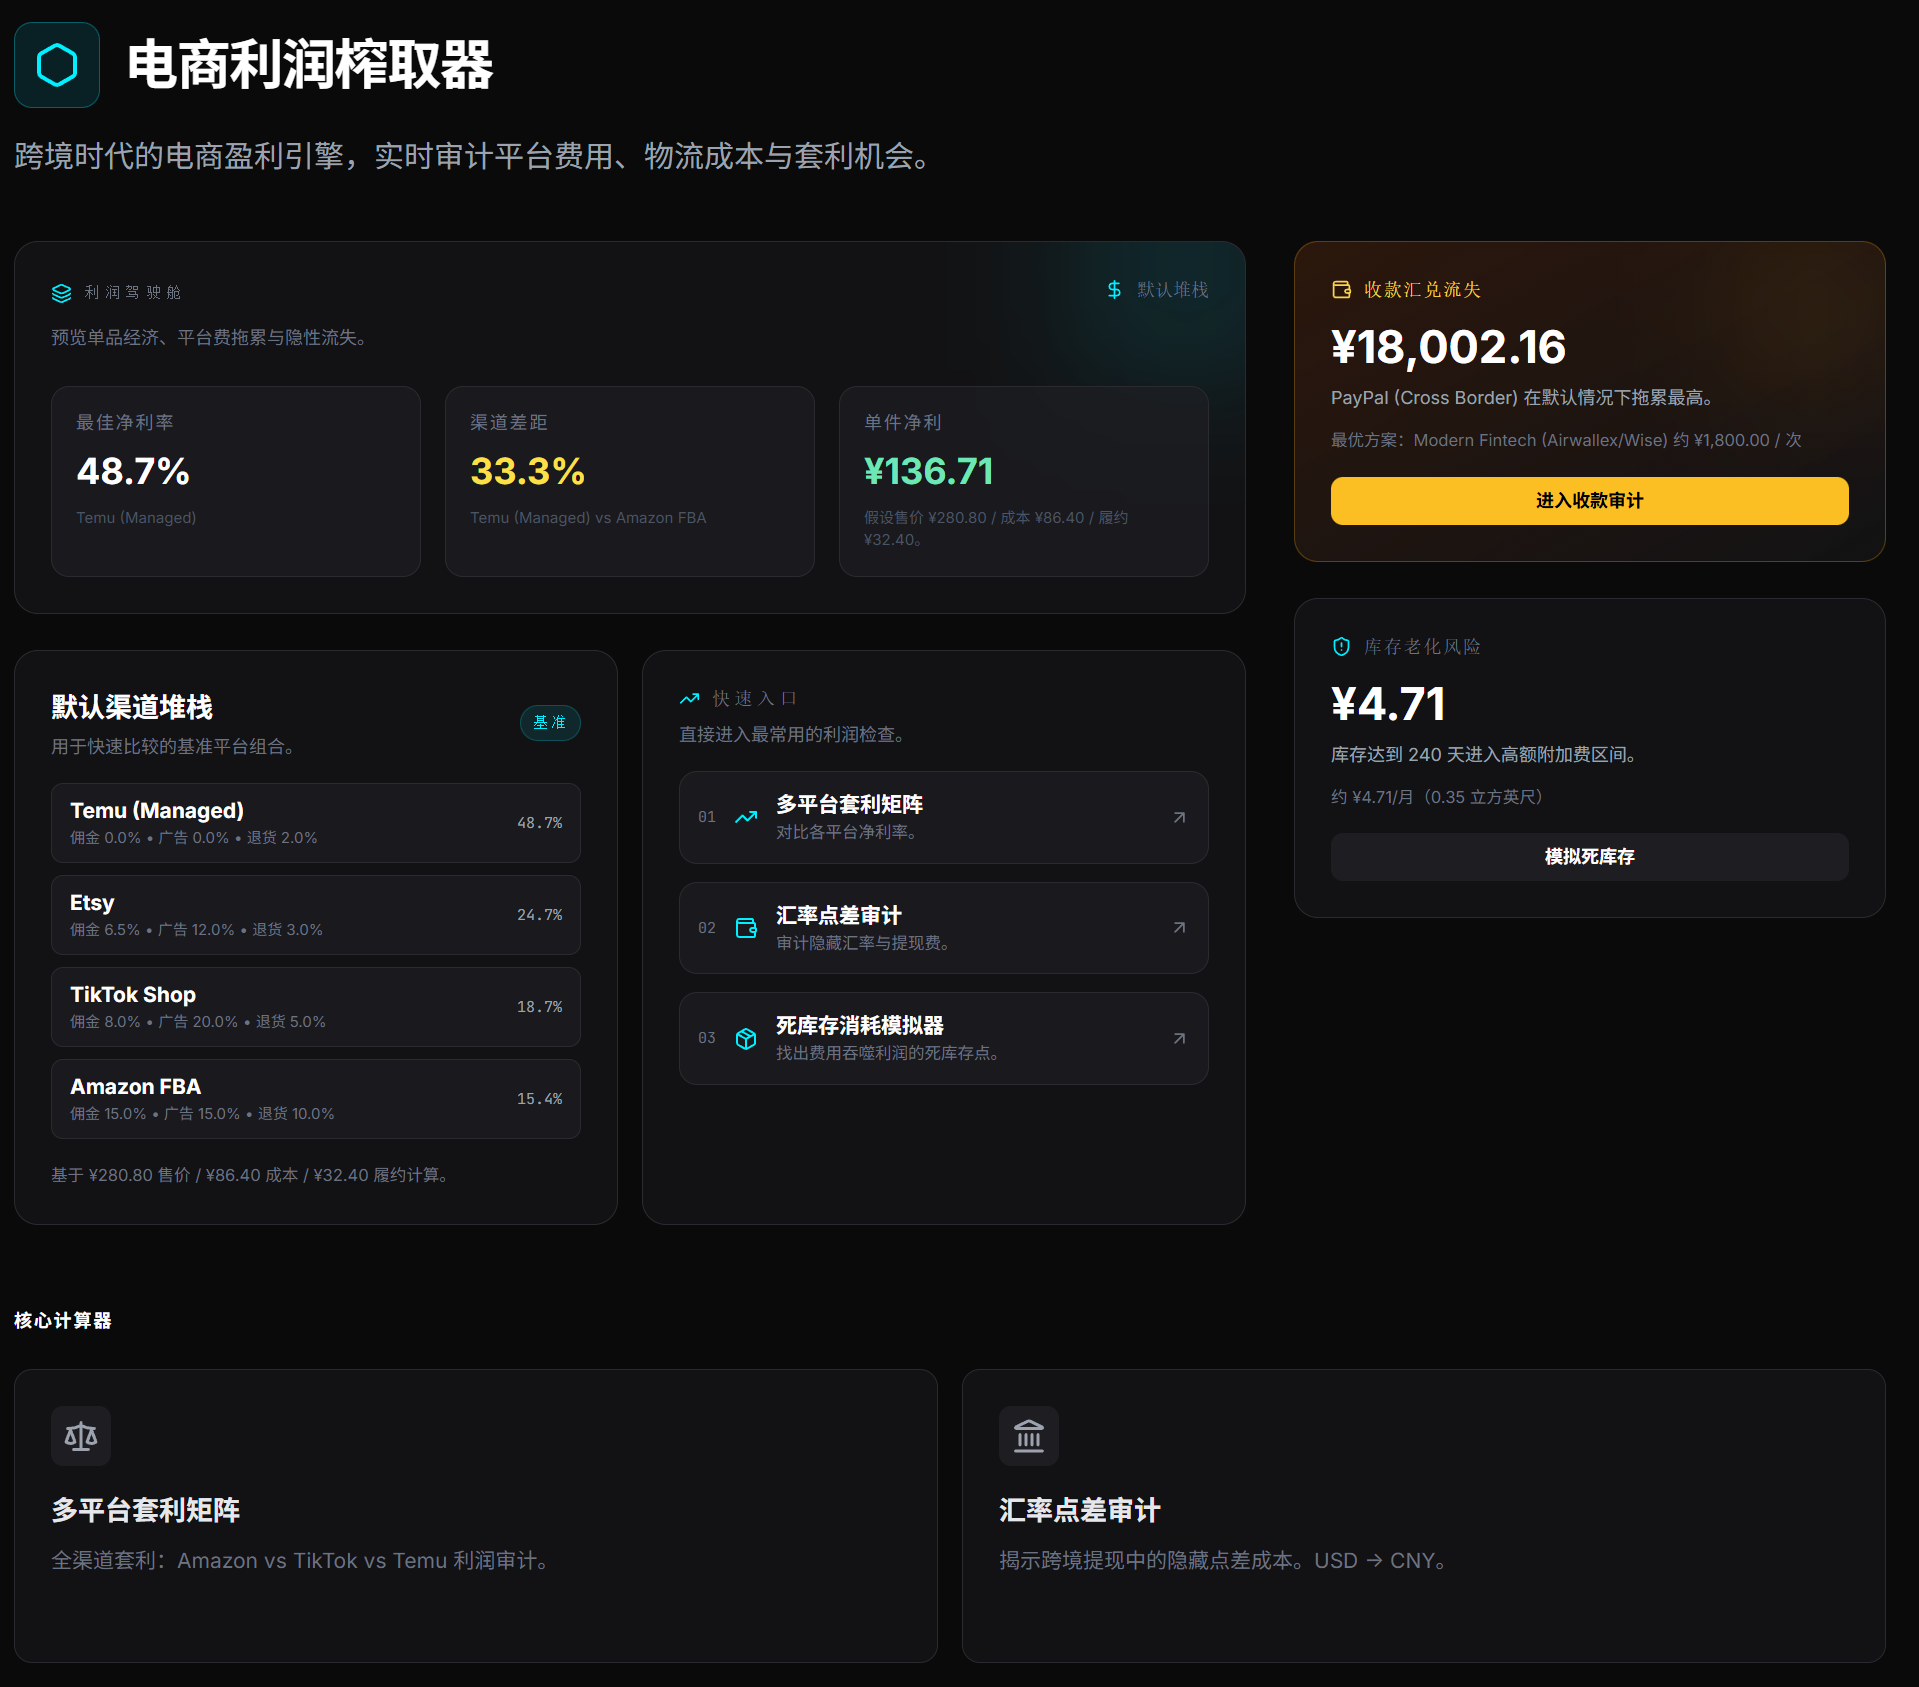Click the bank building icon in 汇率点差审计 card
Screen dimensions: 1919x1687
[1029, 1436]
